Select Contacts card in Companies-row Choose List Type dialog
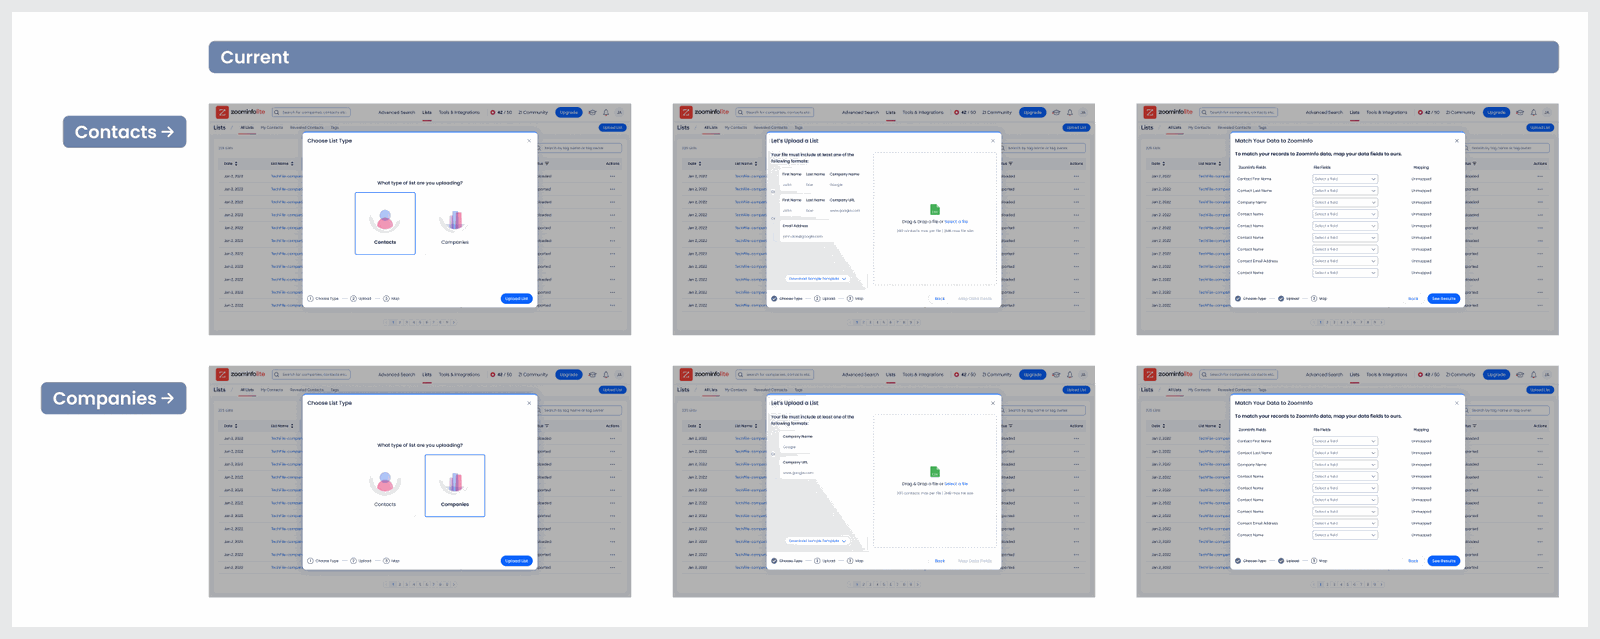 click(385, 485)
